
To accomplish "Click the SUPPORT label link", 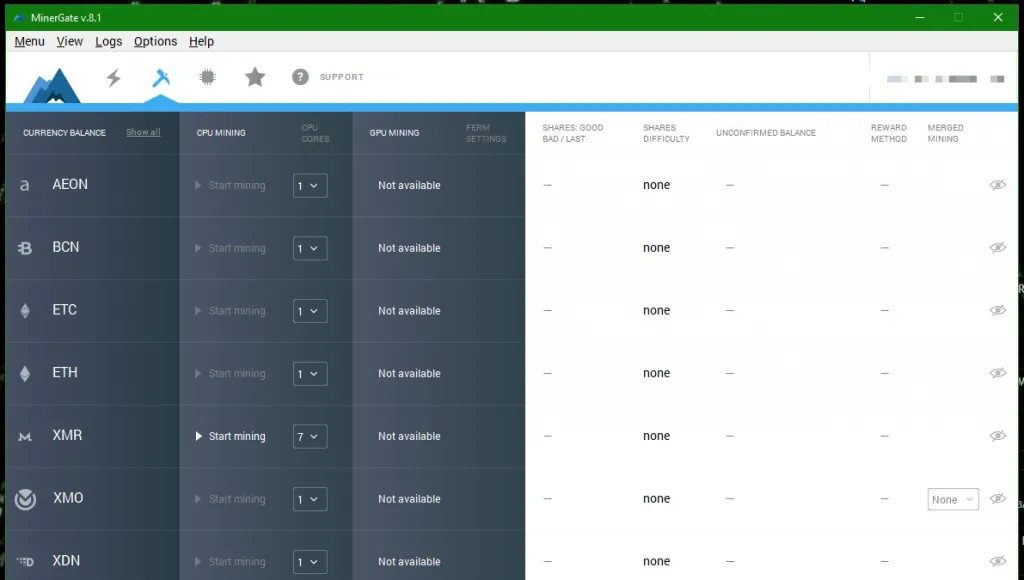I will tap(342, 77).
